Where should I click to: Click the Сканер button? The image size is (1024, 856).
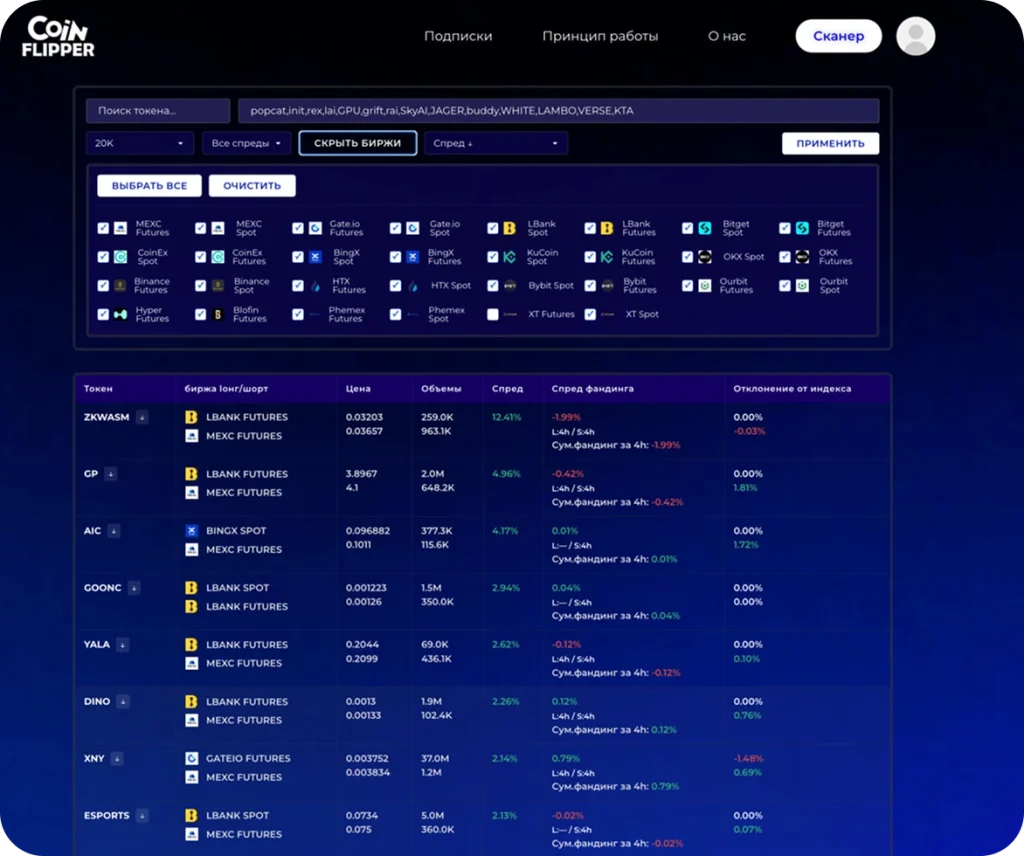839,36
